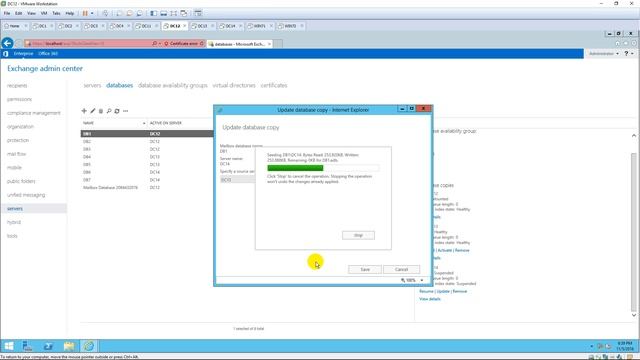Open PowerShell from the taskbar
Image resolution: width=640 pixels, height=360 pixels.
(48, 346)
